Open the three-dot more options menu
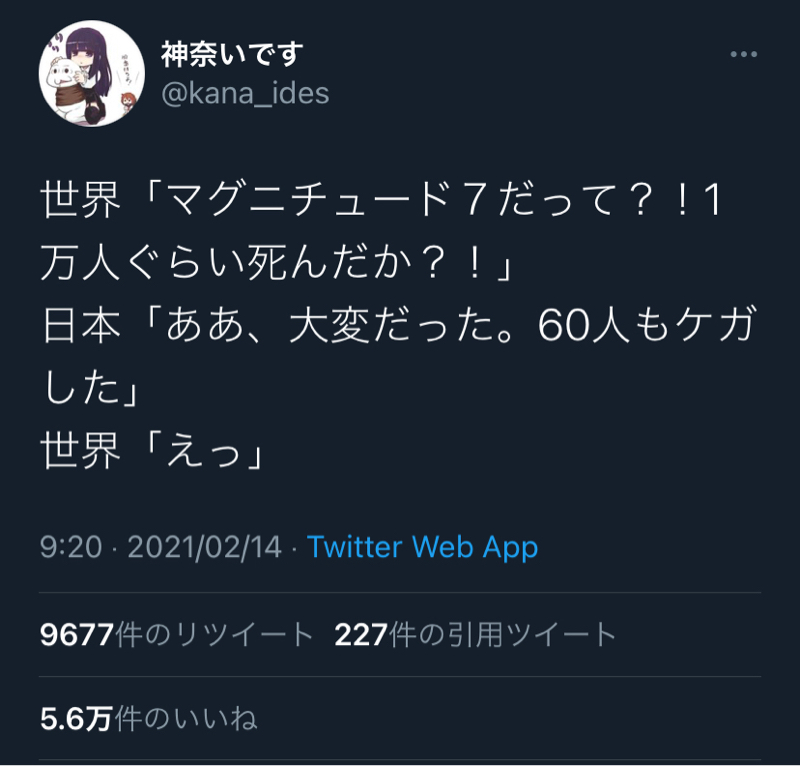 [743, 54]
